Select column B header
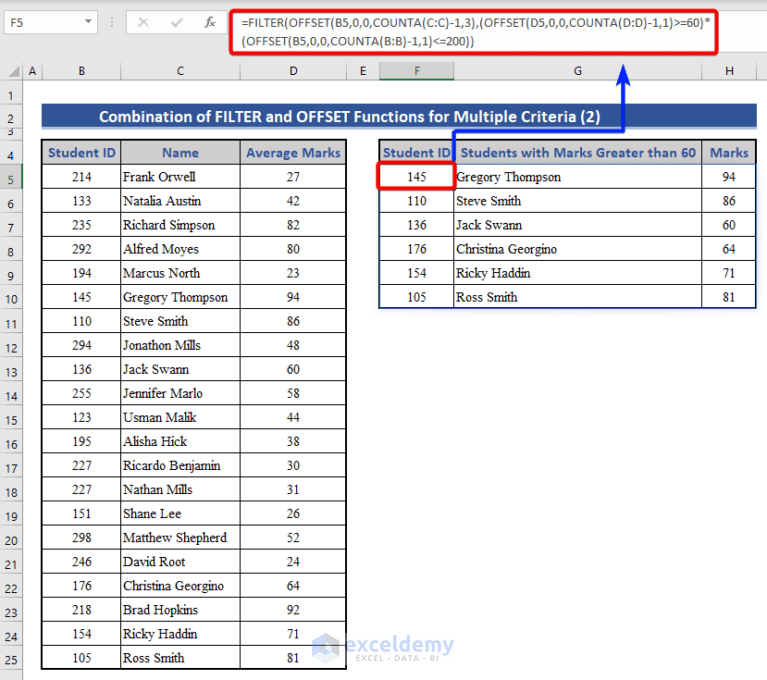This screenshot has width=767, height=680. pyautogui.click(x=82, y=71)
